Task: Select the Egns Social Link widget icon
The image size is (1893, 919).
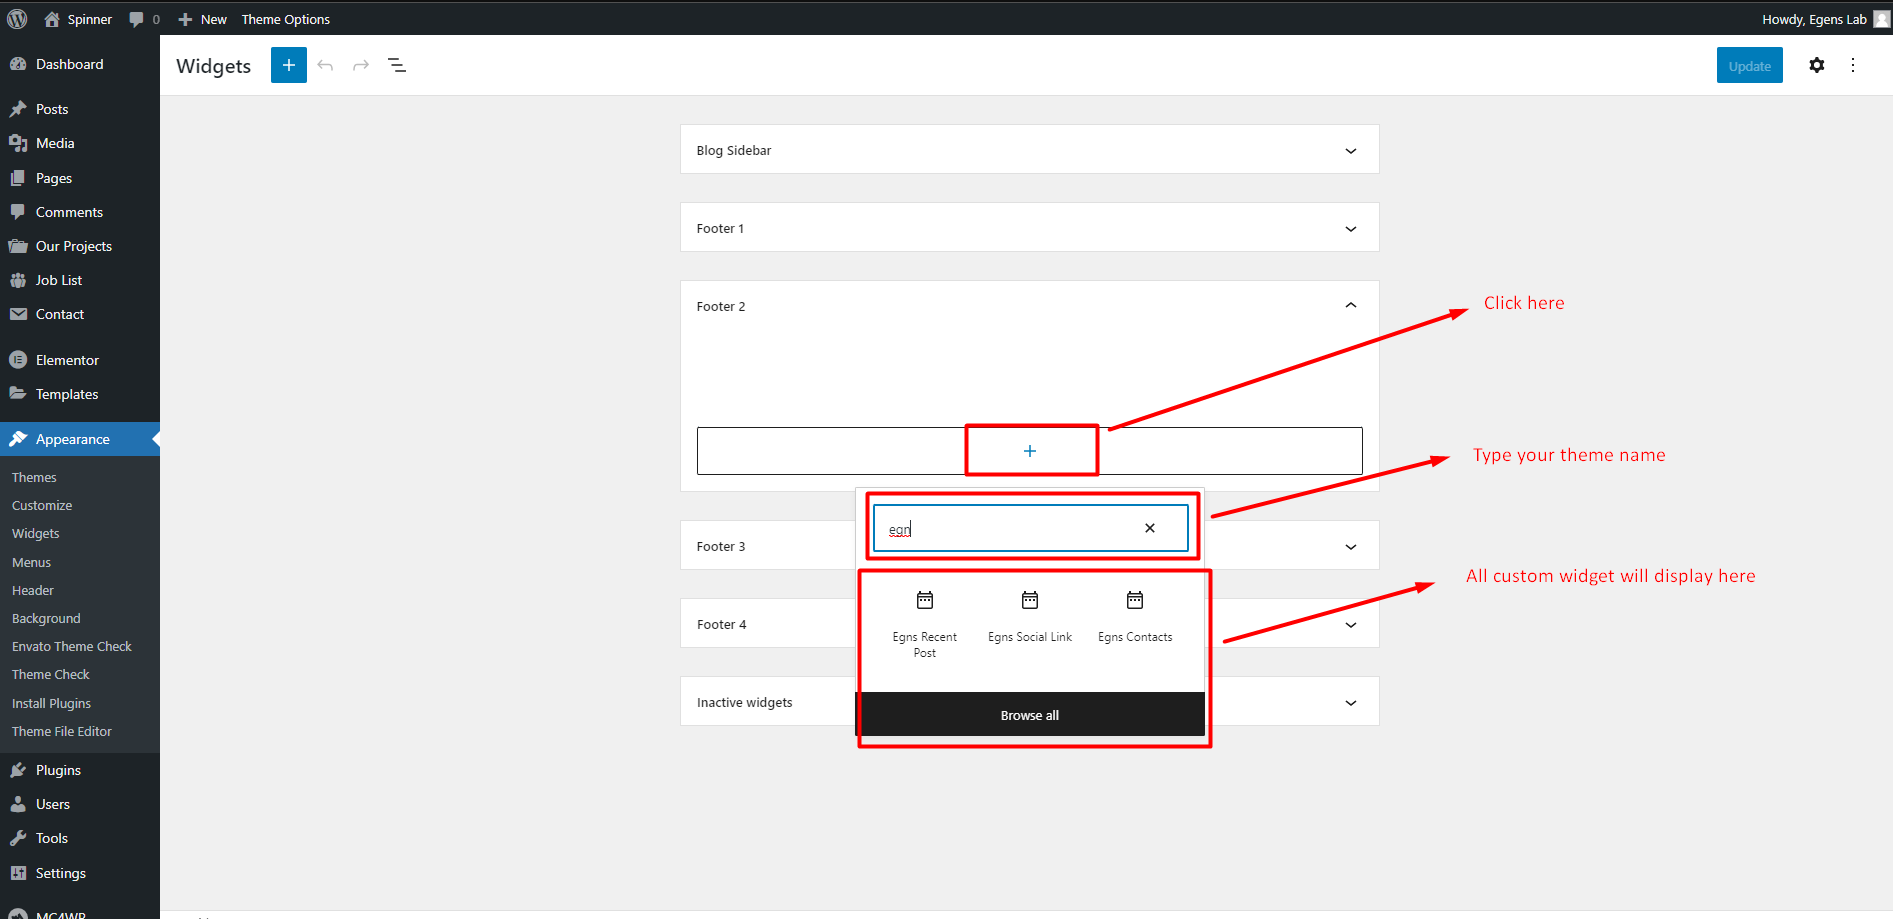Action: pos(1030,600)
